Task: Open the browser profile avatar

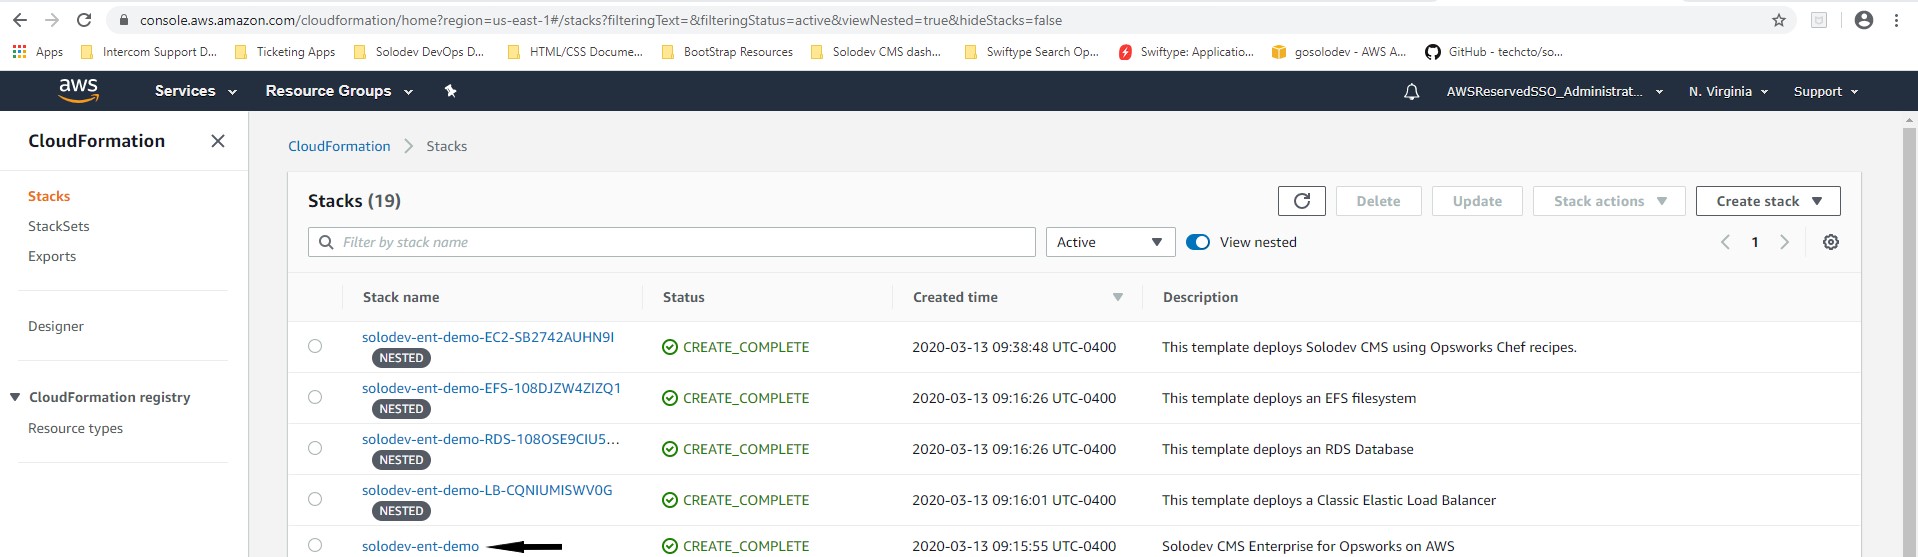Action: pos(1863,20)
